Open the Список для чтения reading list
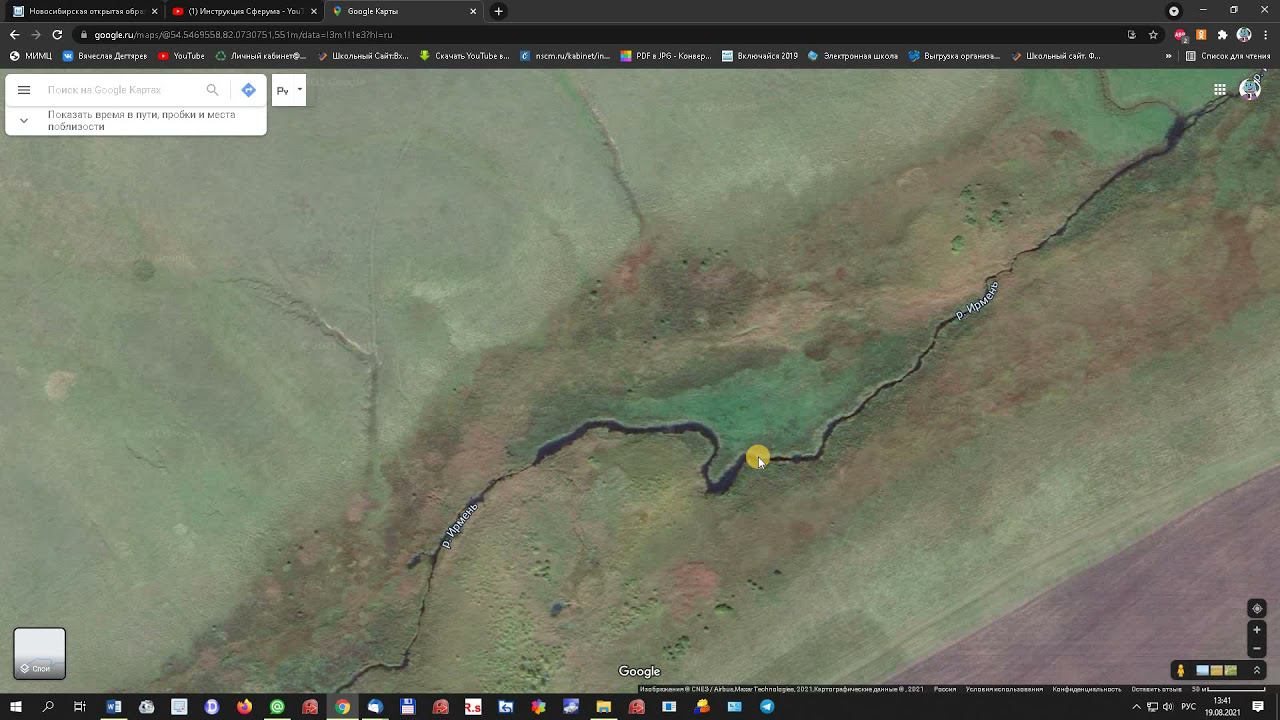 pyautogui.click(x=1228, y=56)
